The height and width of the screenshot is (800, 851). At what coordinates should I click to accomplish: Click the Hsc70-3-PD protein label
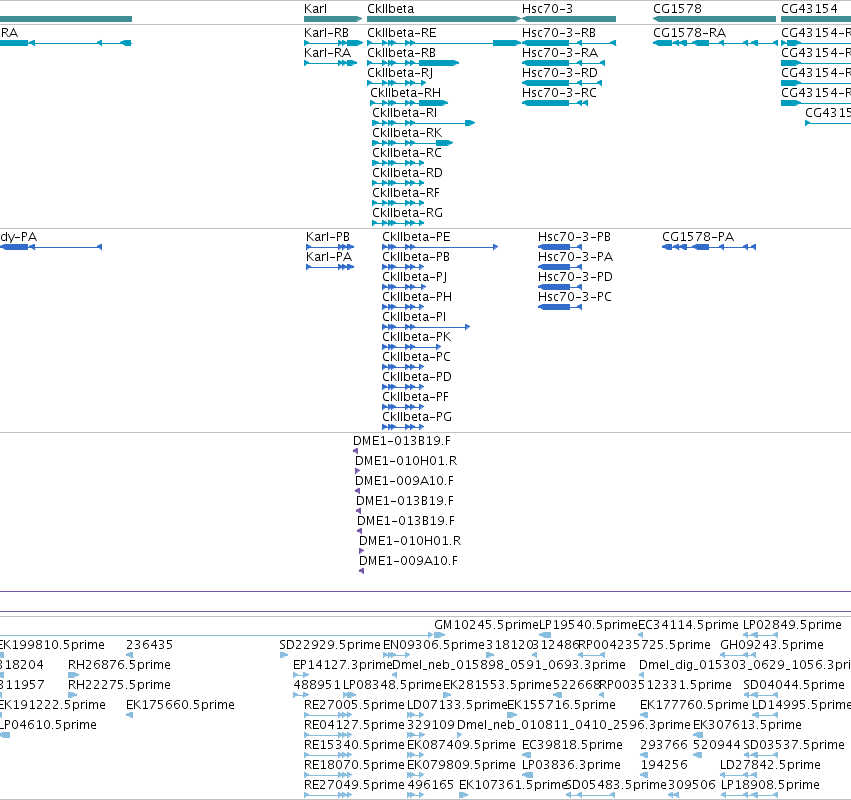pyautogui.click(x=575, y=277)
